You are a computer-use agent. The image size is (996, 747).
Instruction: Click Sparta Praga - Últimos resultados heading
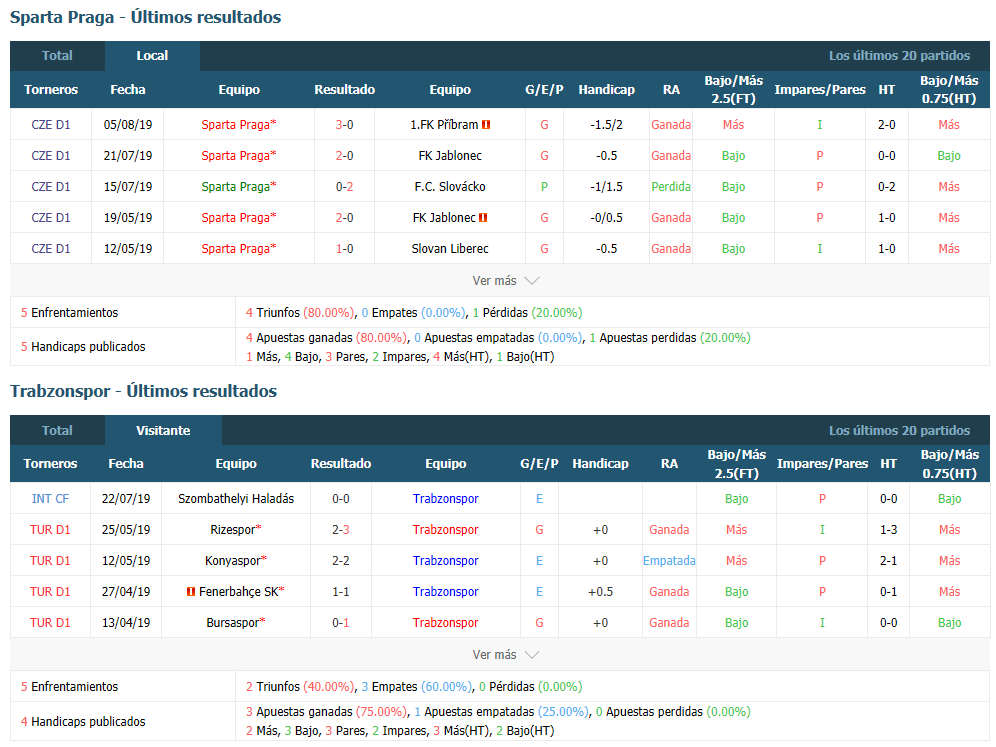(145, 17)
